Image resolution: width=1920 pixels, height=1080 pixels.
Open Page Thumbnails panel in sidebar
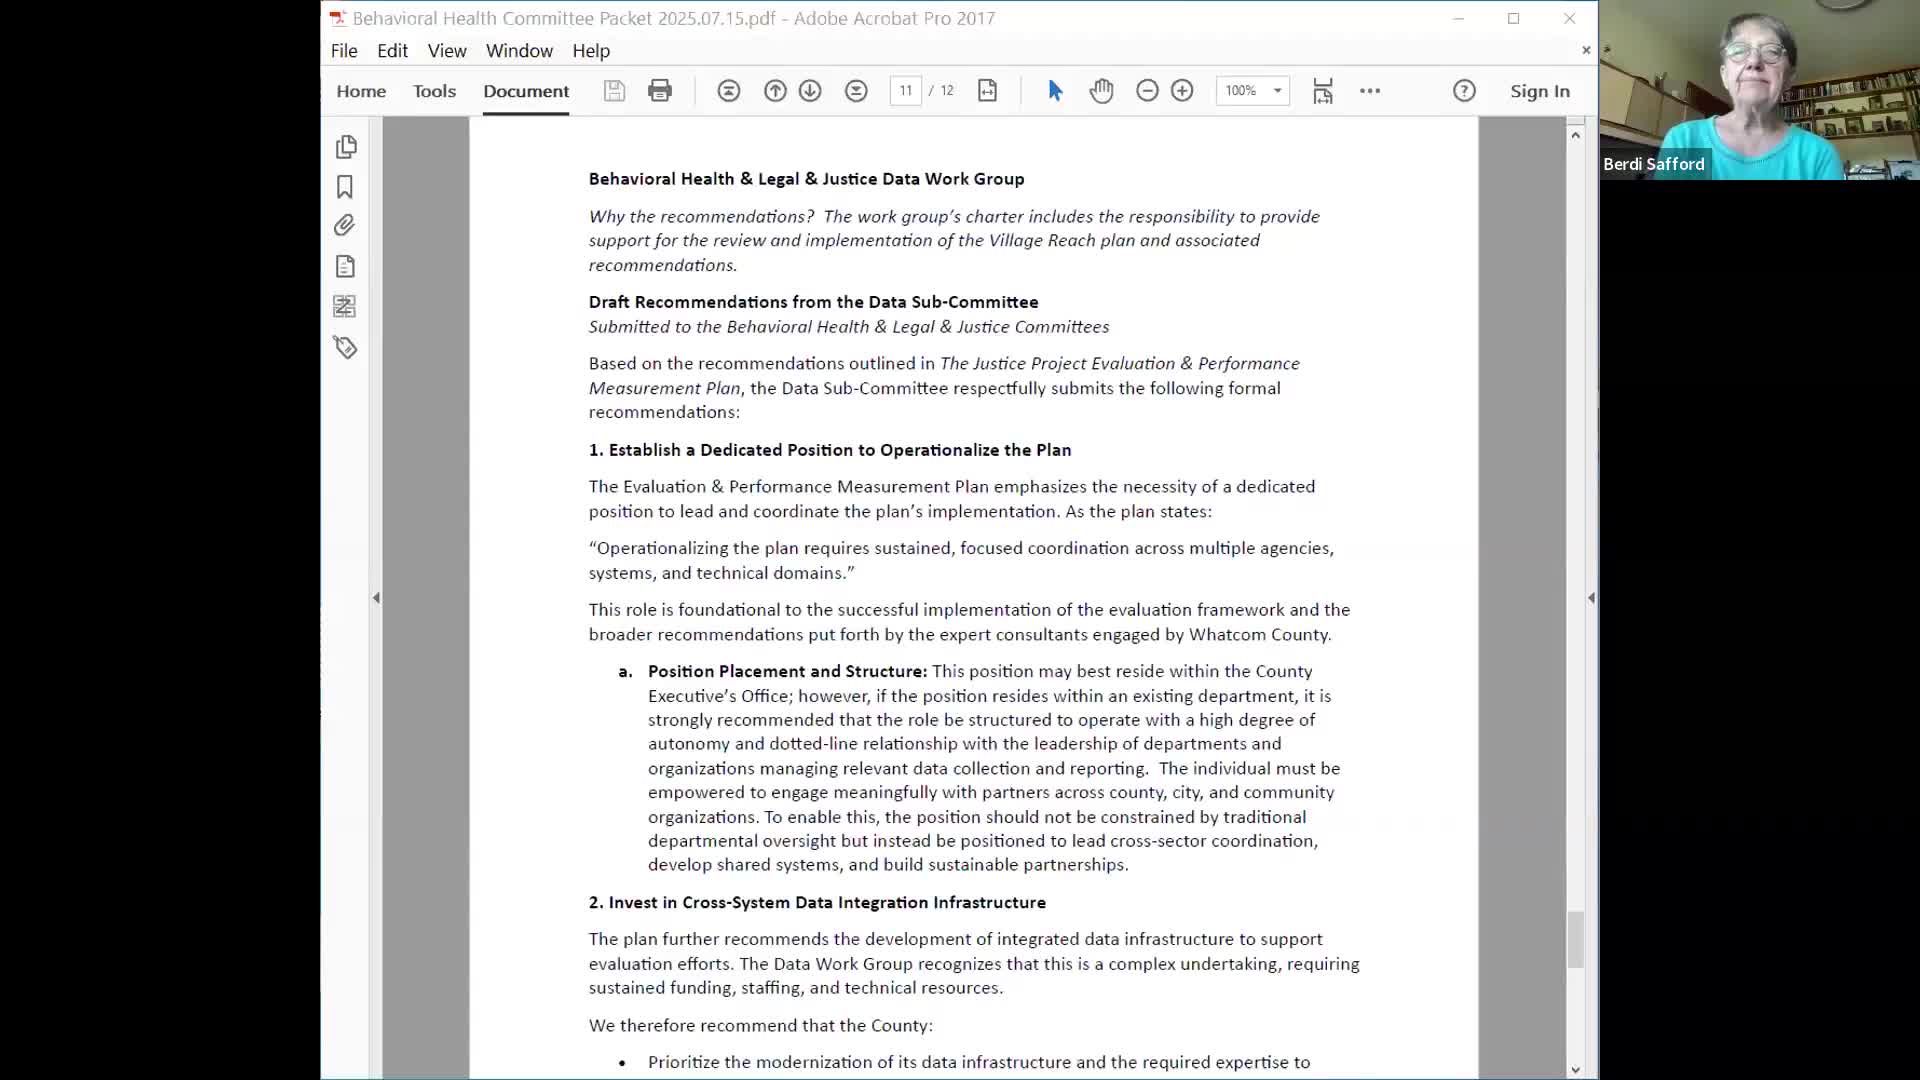[x=346, y=147]
